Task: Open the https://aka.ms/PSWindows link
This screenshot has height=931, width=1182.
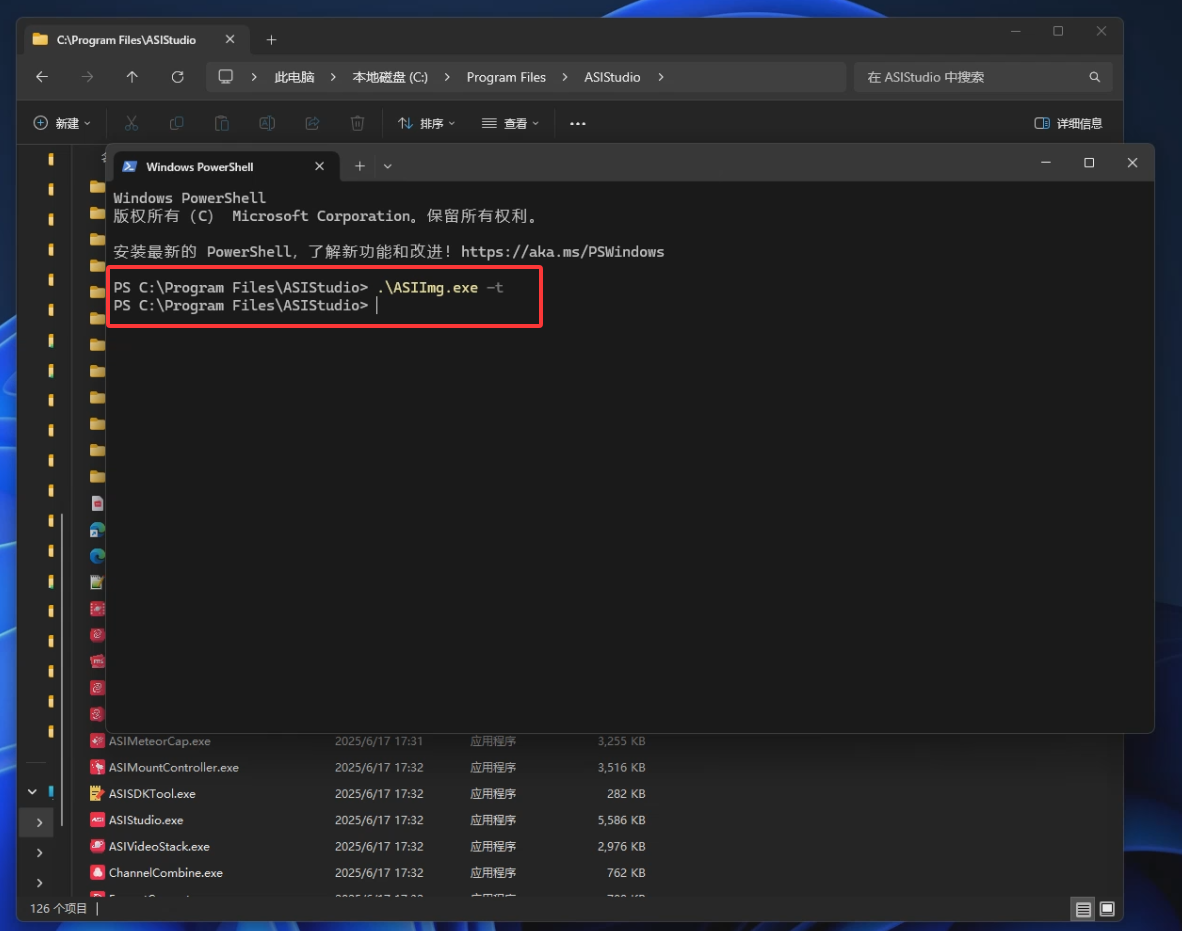Action: [562, 252]
